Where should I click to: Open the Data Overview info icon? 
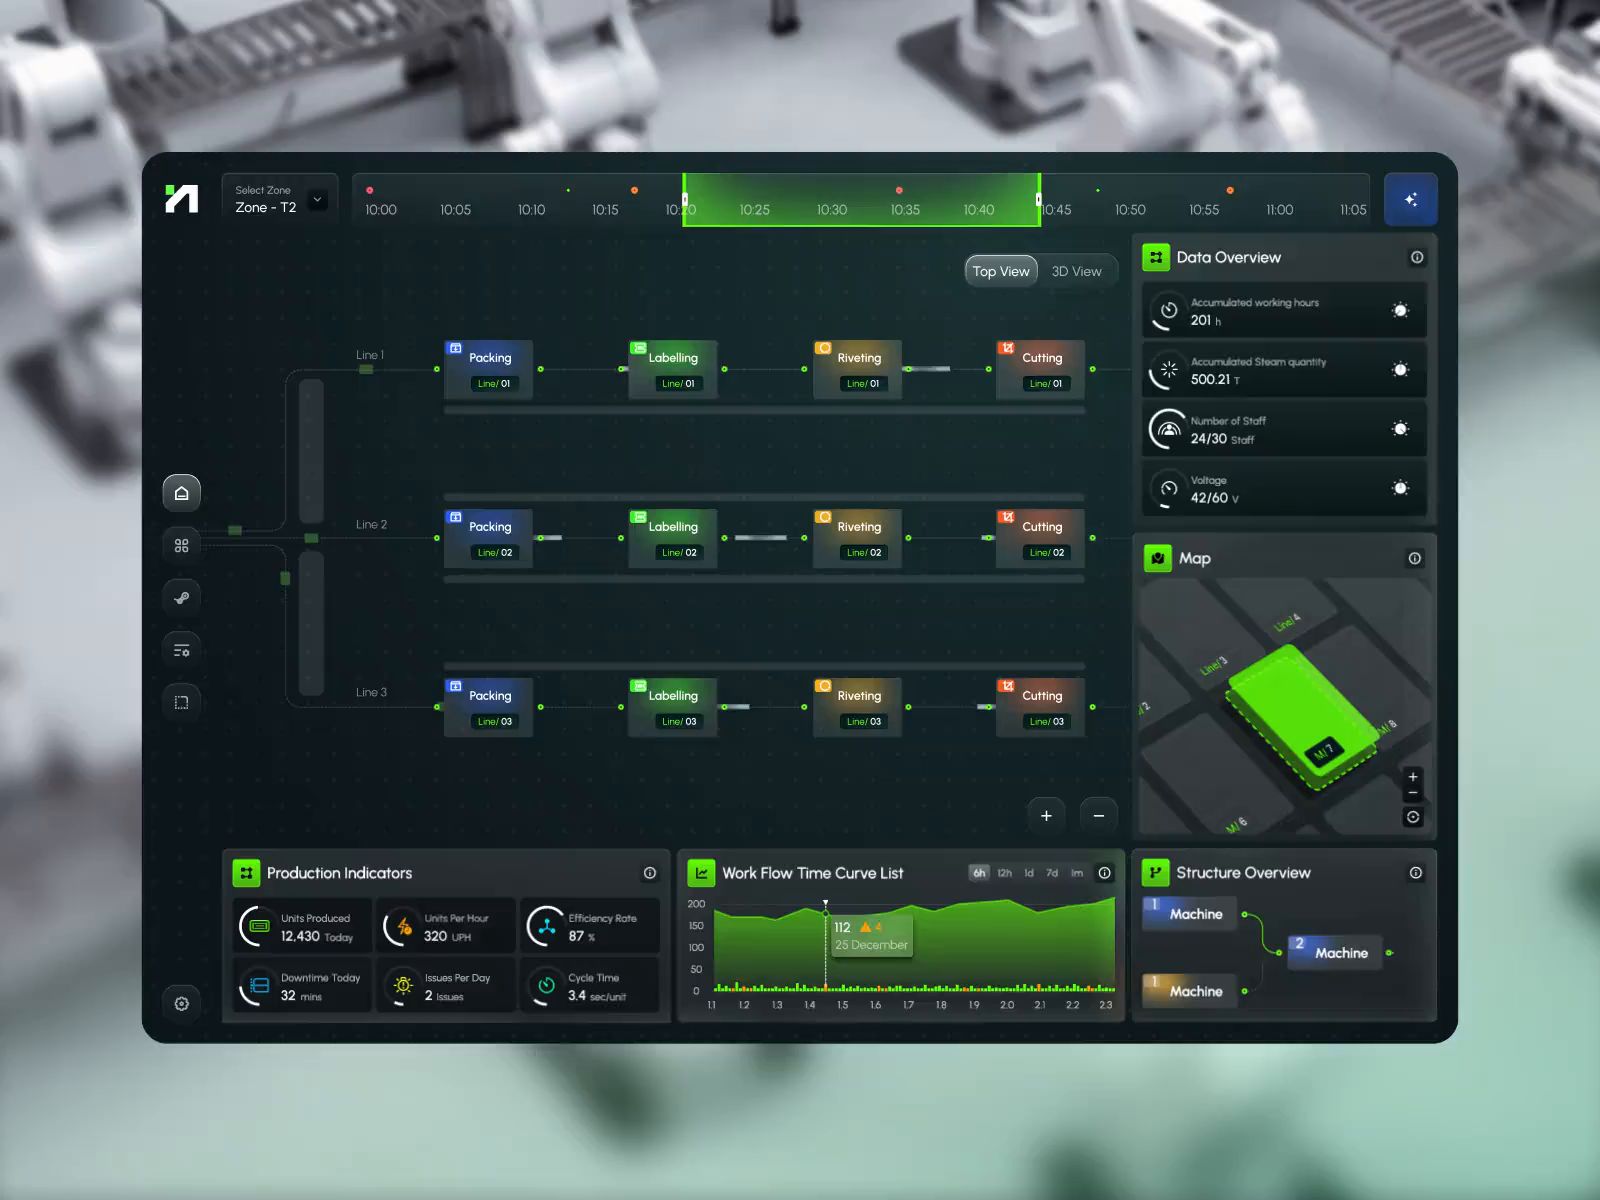click(1417, 257)
